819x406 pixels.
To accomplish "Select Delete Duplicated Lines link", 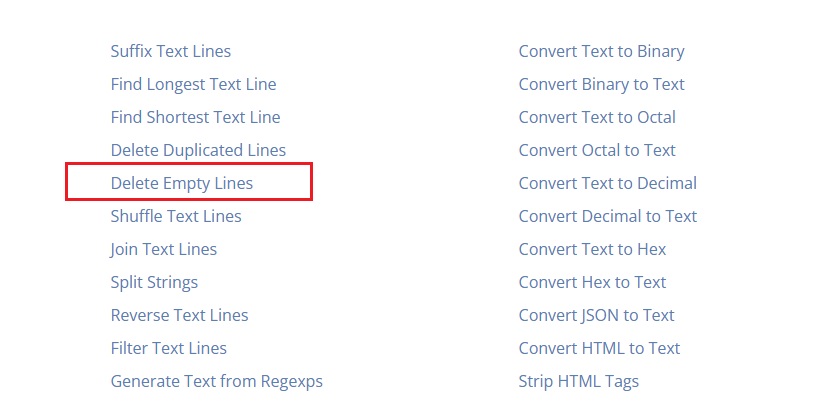I will pyautogui.click(x=198, y=150).
